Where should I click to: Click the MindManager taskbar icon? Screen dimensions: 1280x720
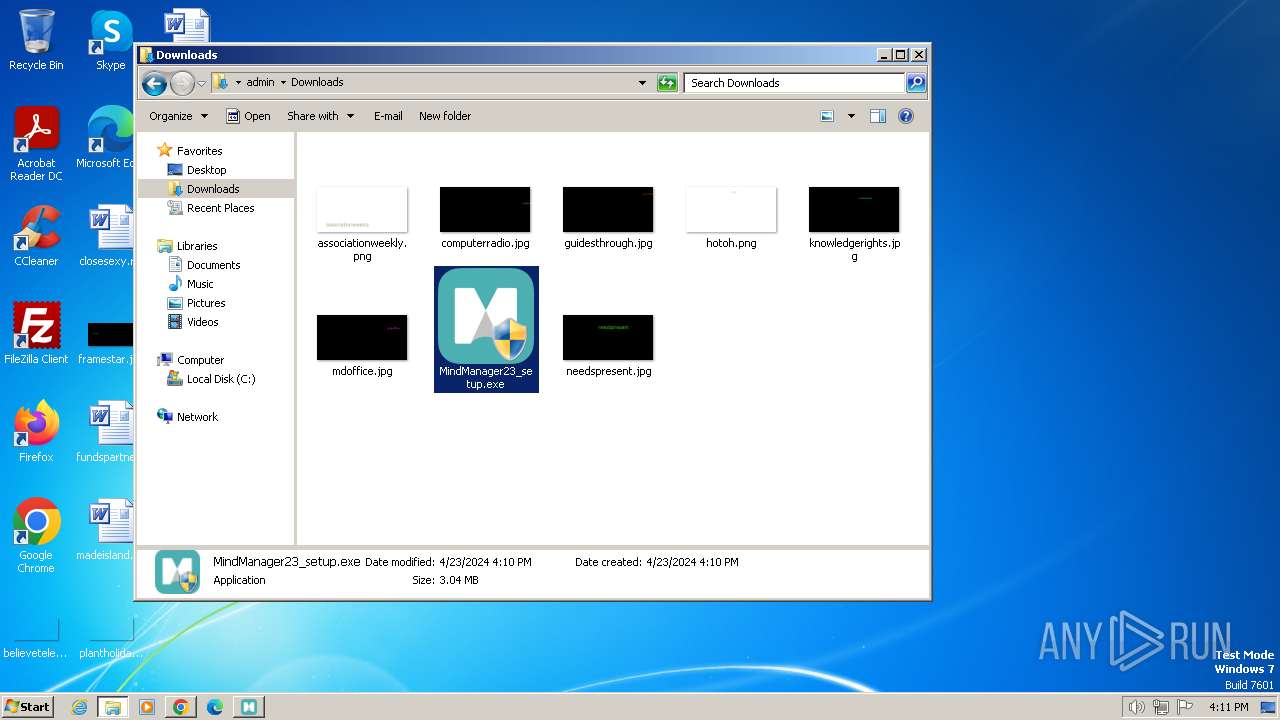pyautogui.click(x=249, y=707)
